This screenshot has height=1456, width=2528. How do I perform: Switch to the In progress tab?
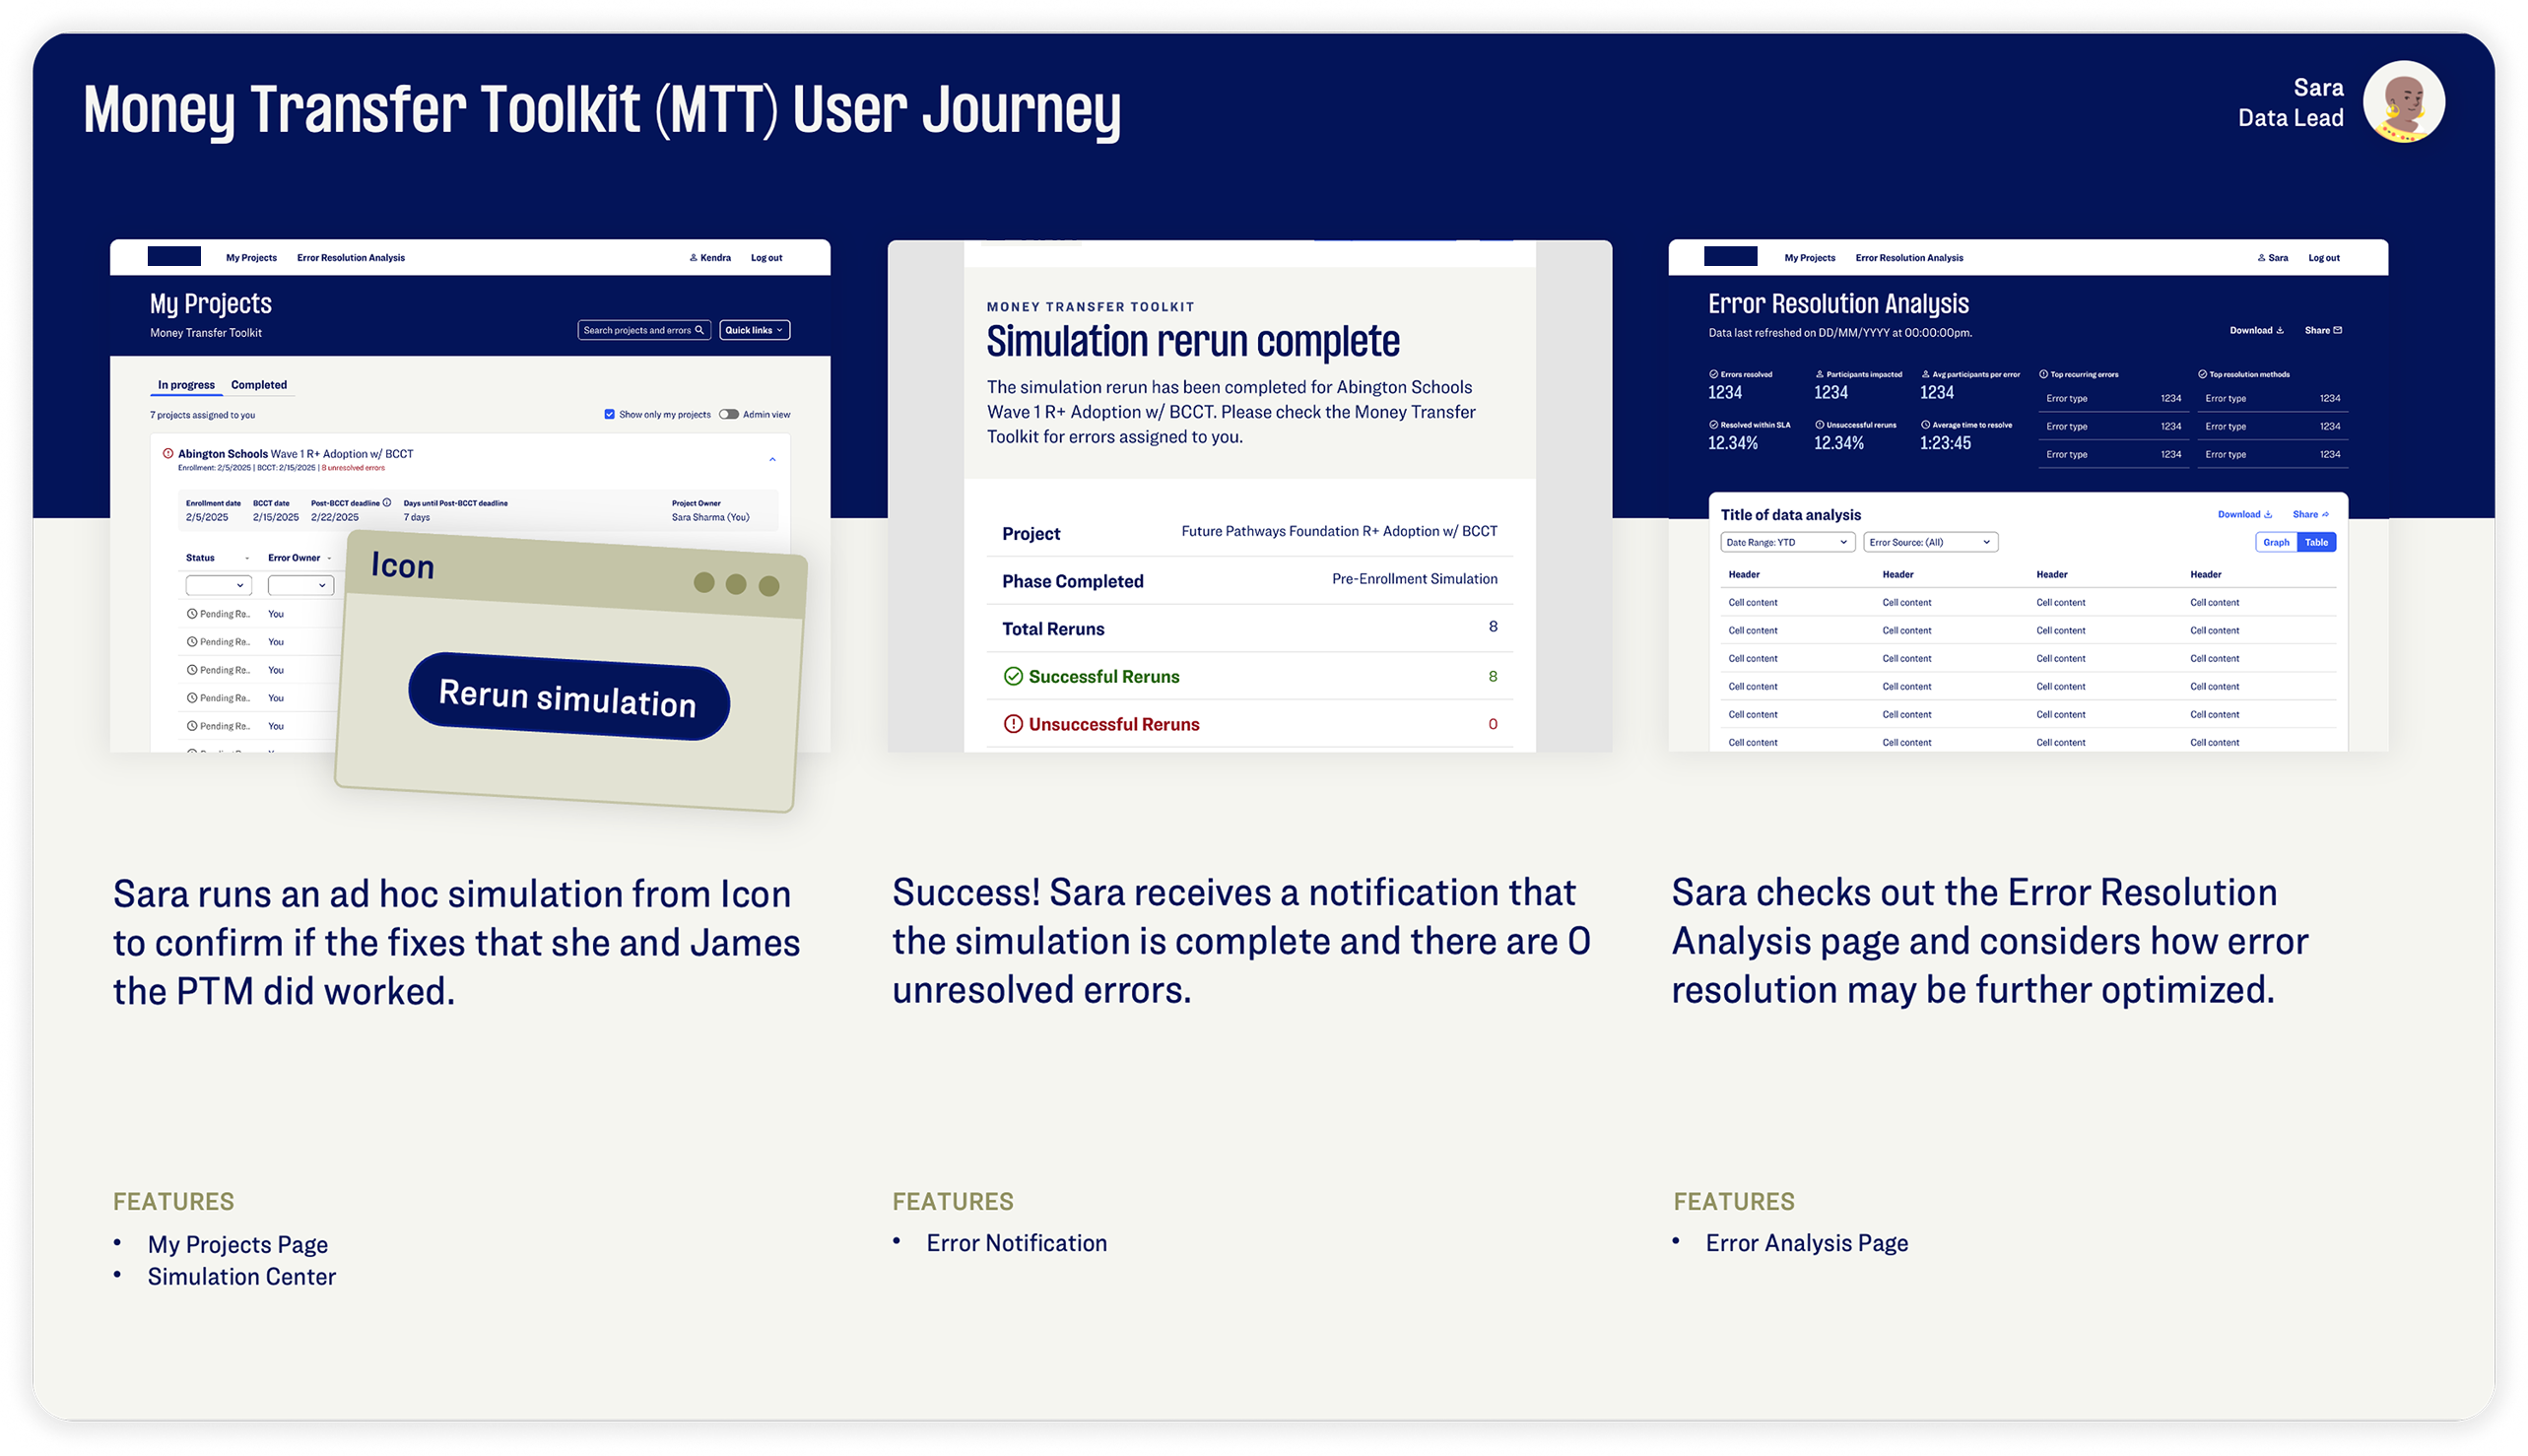(186, 385)
